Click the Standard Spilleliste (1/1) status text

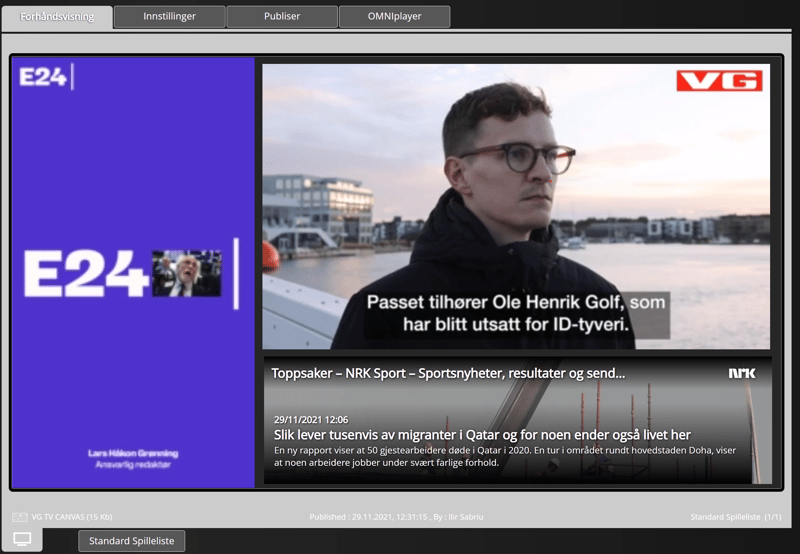tap(736, 517)
